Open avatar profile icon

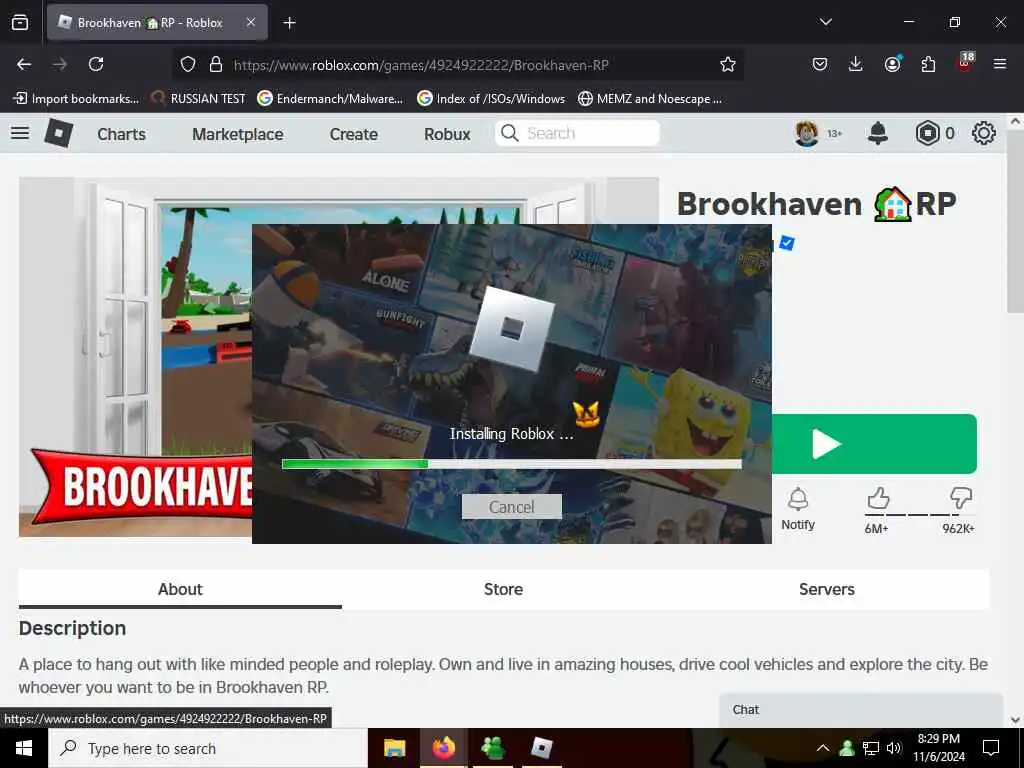tap(807, 133)
